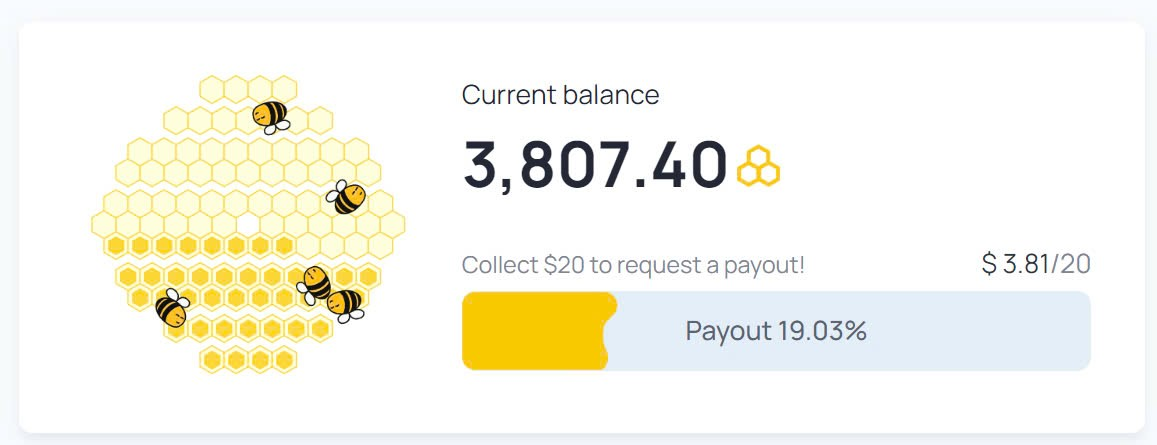The height and width of the screenshot is (445, 1157).
Task: Click the unfilled blue portion of payout bar
Action: 849,331
